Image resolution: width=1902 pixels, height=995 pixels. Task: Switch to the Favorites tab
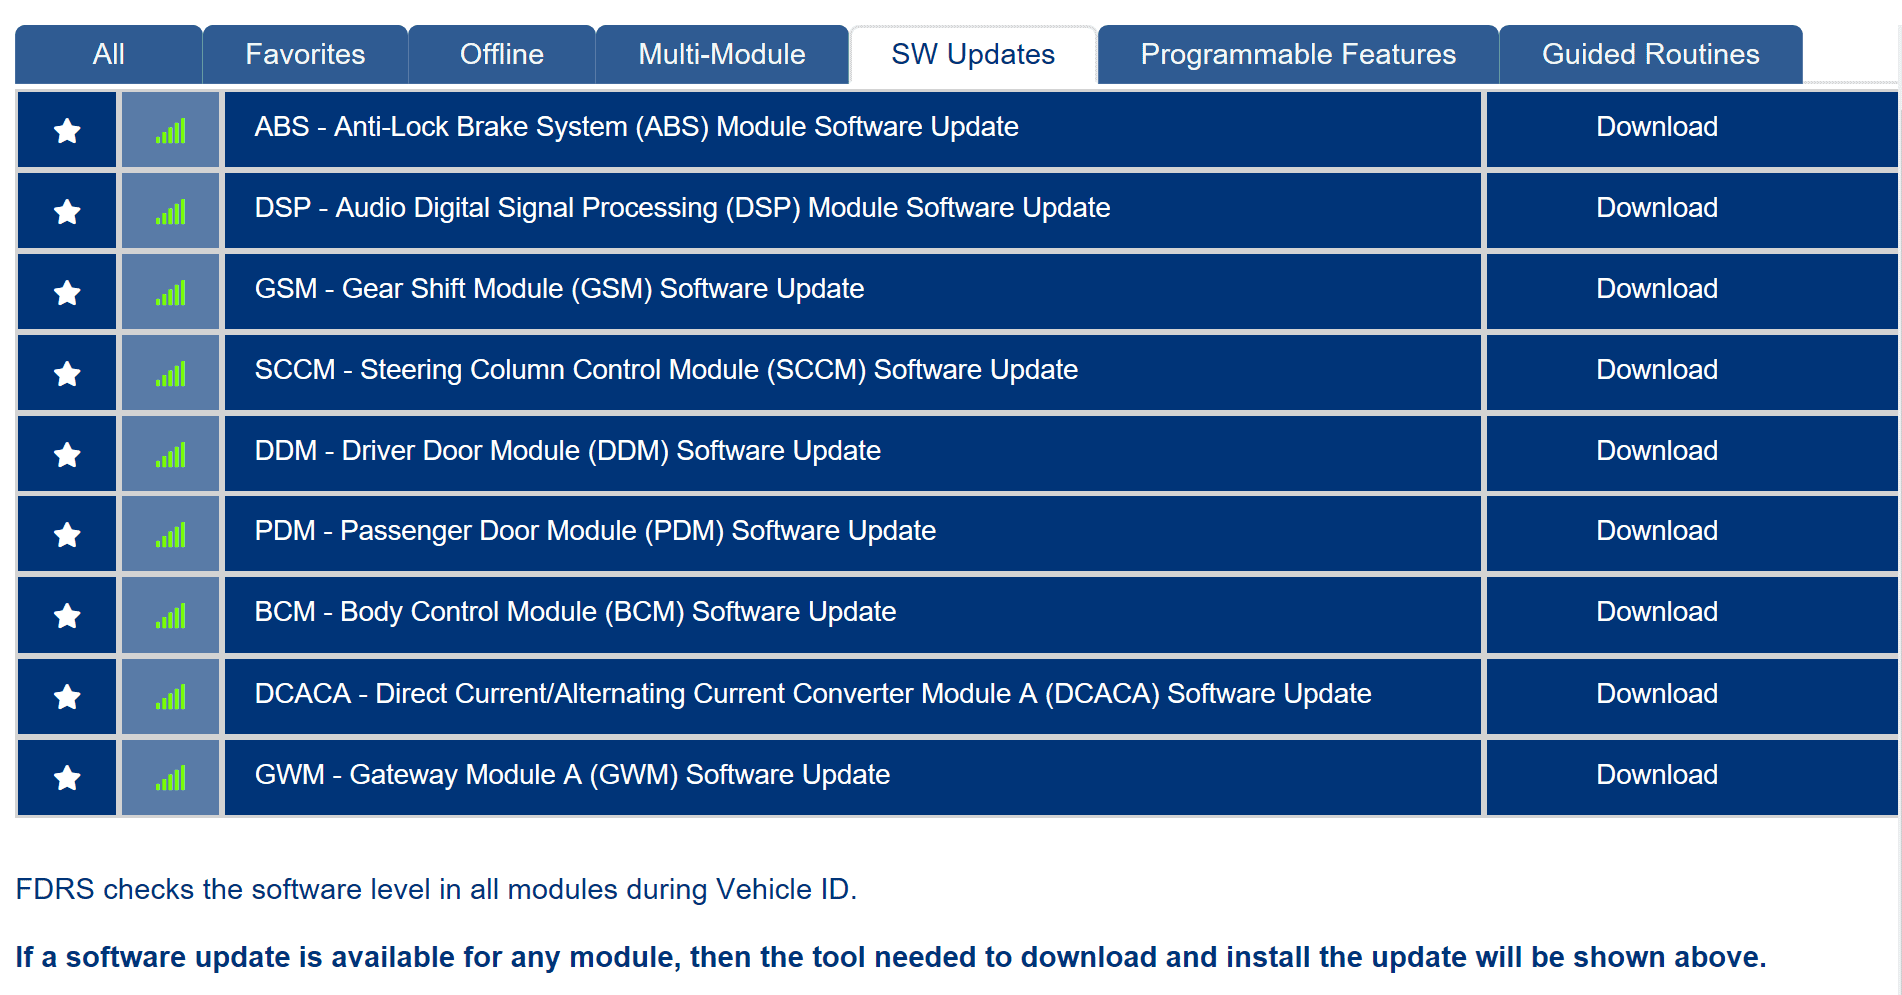pos(305,54)
